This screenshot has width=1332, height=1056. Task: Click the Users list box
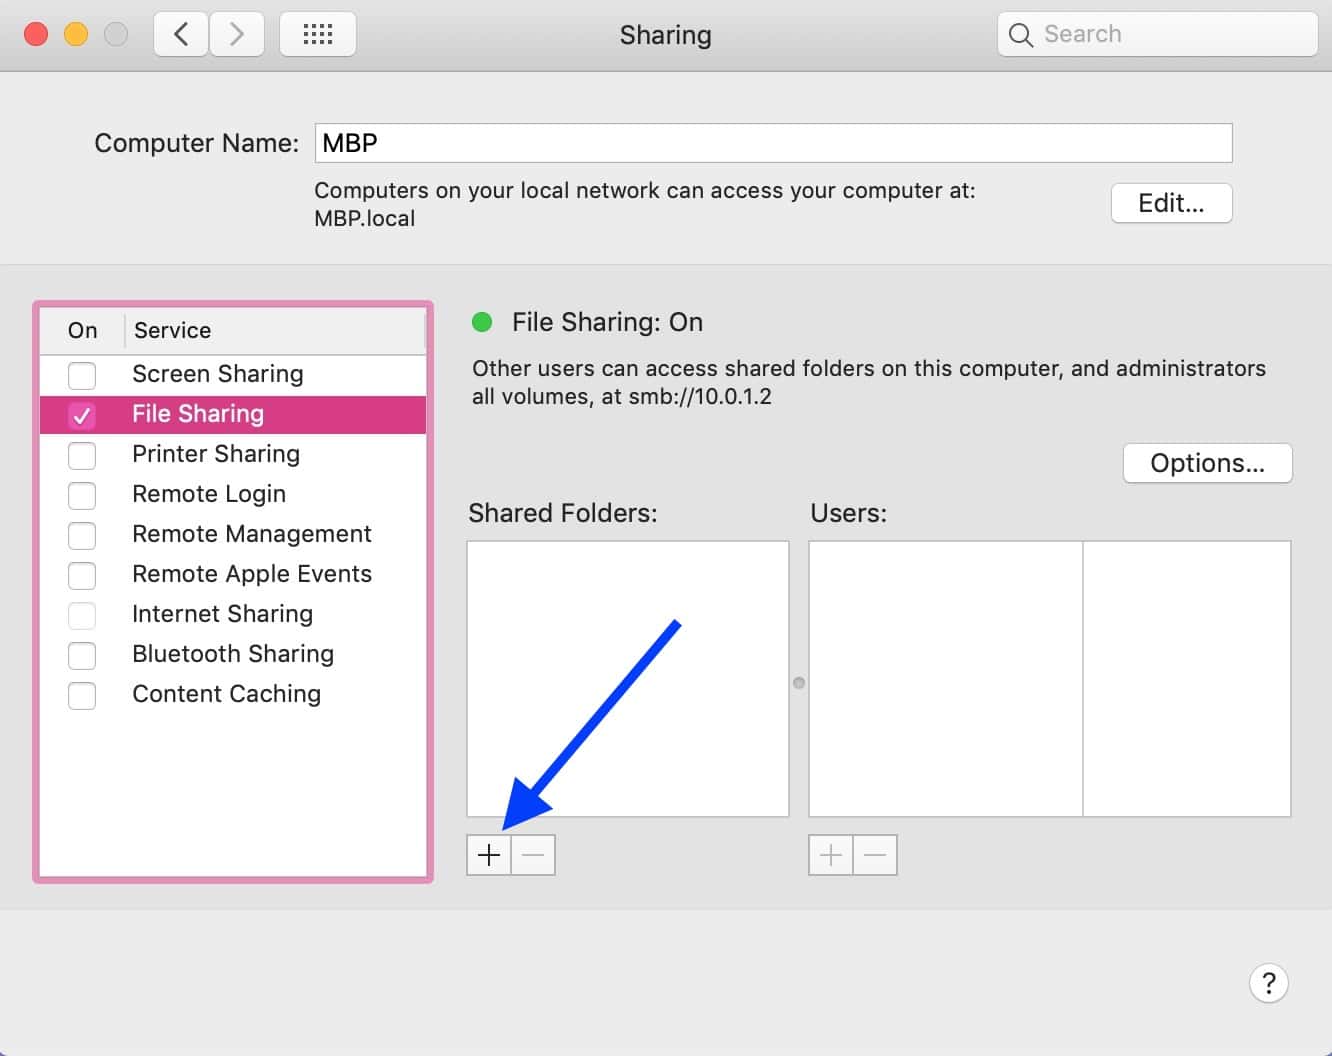point(1050,679)
